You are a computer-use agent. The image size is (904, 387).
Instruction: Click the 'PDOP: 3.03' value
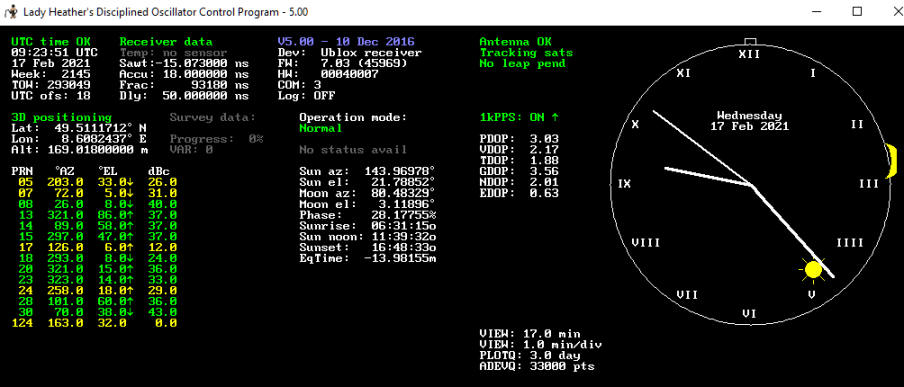519,139
